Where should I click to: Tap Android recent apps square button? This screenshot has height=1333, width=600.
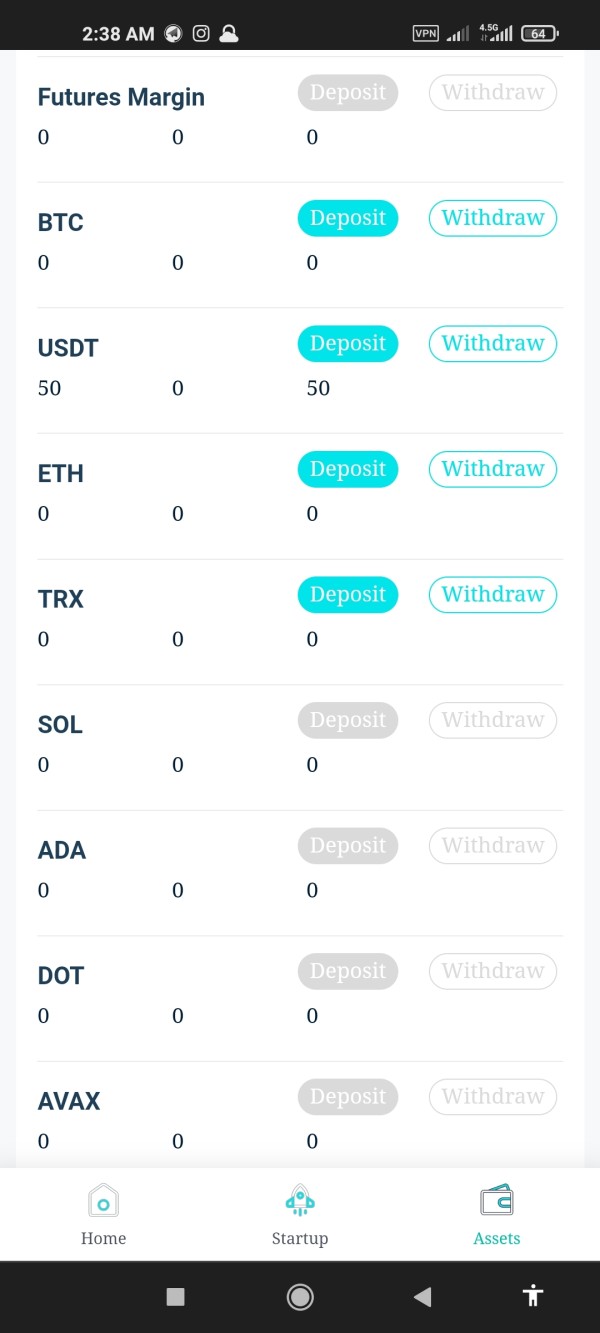(175, 1297)
